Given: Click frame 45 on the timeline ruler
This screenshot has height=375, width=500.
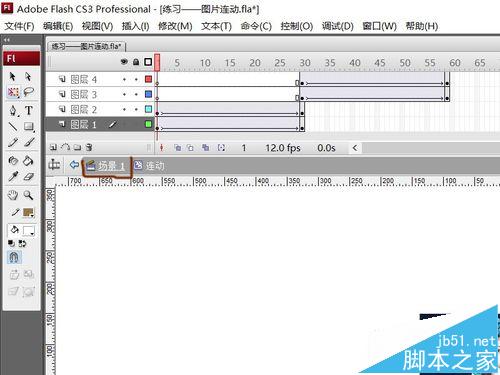Looking at the screenshot, I should point(380,63).
